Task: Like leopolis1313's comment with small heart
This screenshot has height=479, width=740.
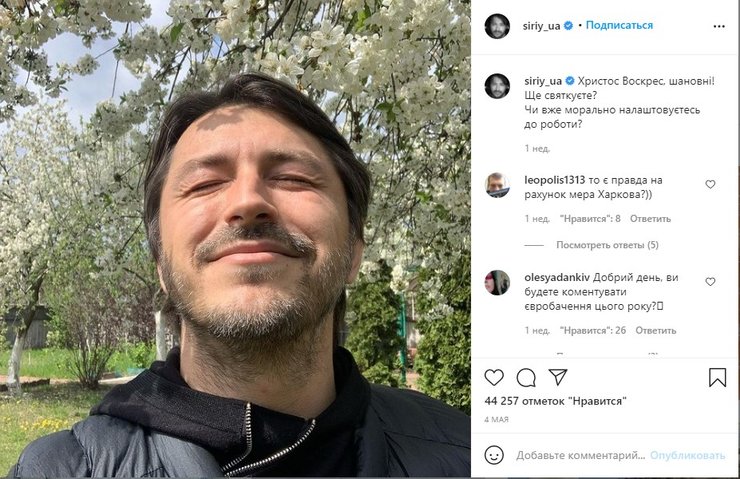Action: [710, 185]
